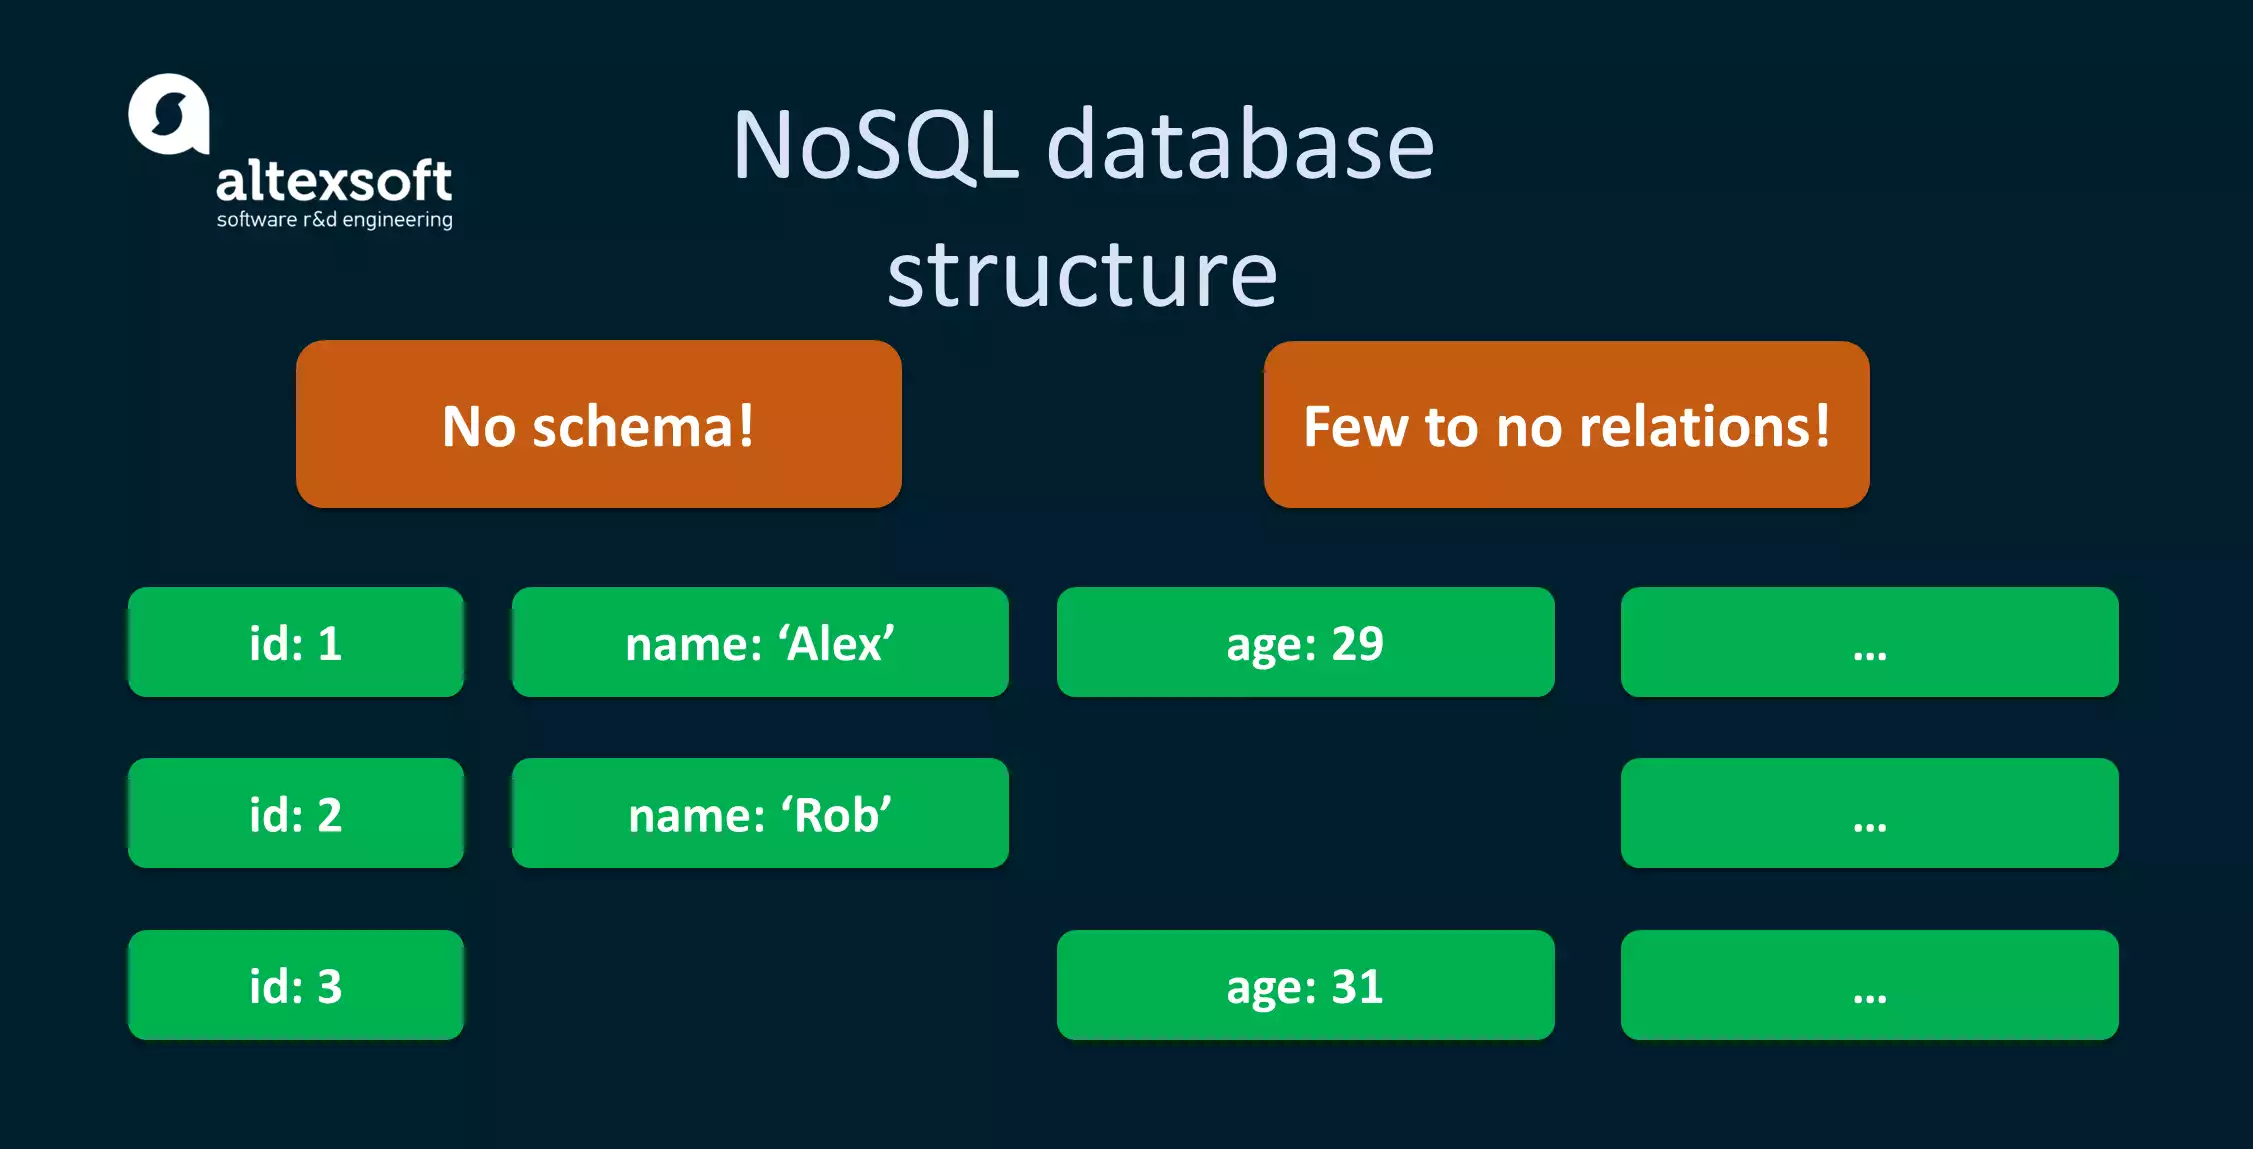Select the 'name: Alex' field block
2253x1149 pixels.
(760, 642)
